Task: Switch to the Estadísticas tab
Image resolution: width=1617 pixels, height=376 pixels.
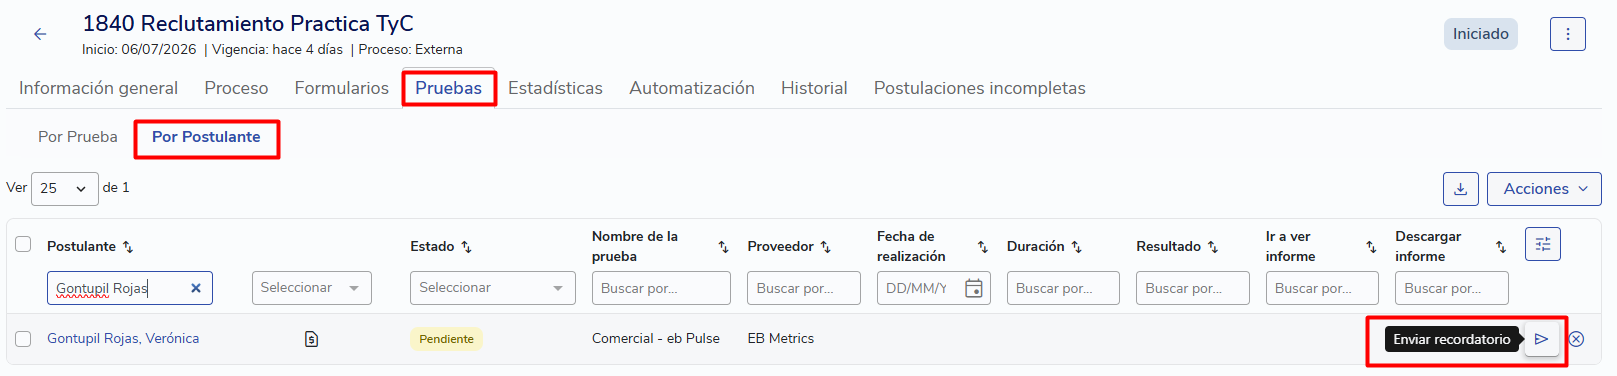Action: [555, 88]
